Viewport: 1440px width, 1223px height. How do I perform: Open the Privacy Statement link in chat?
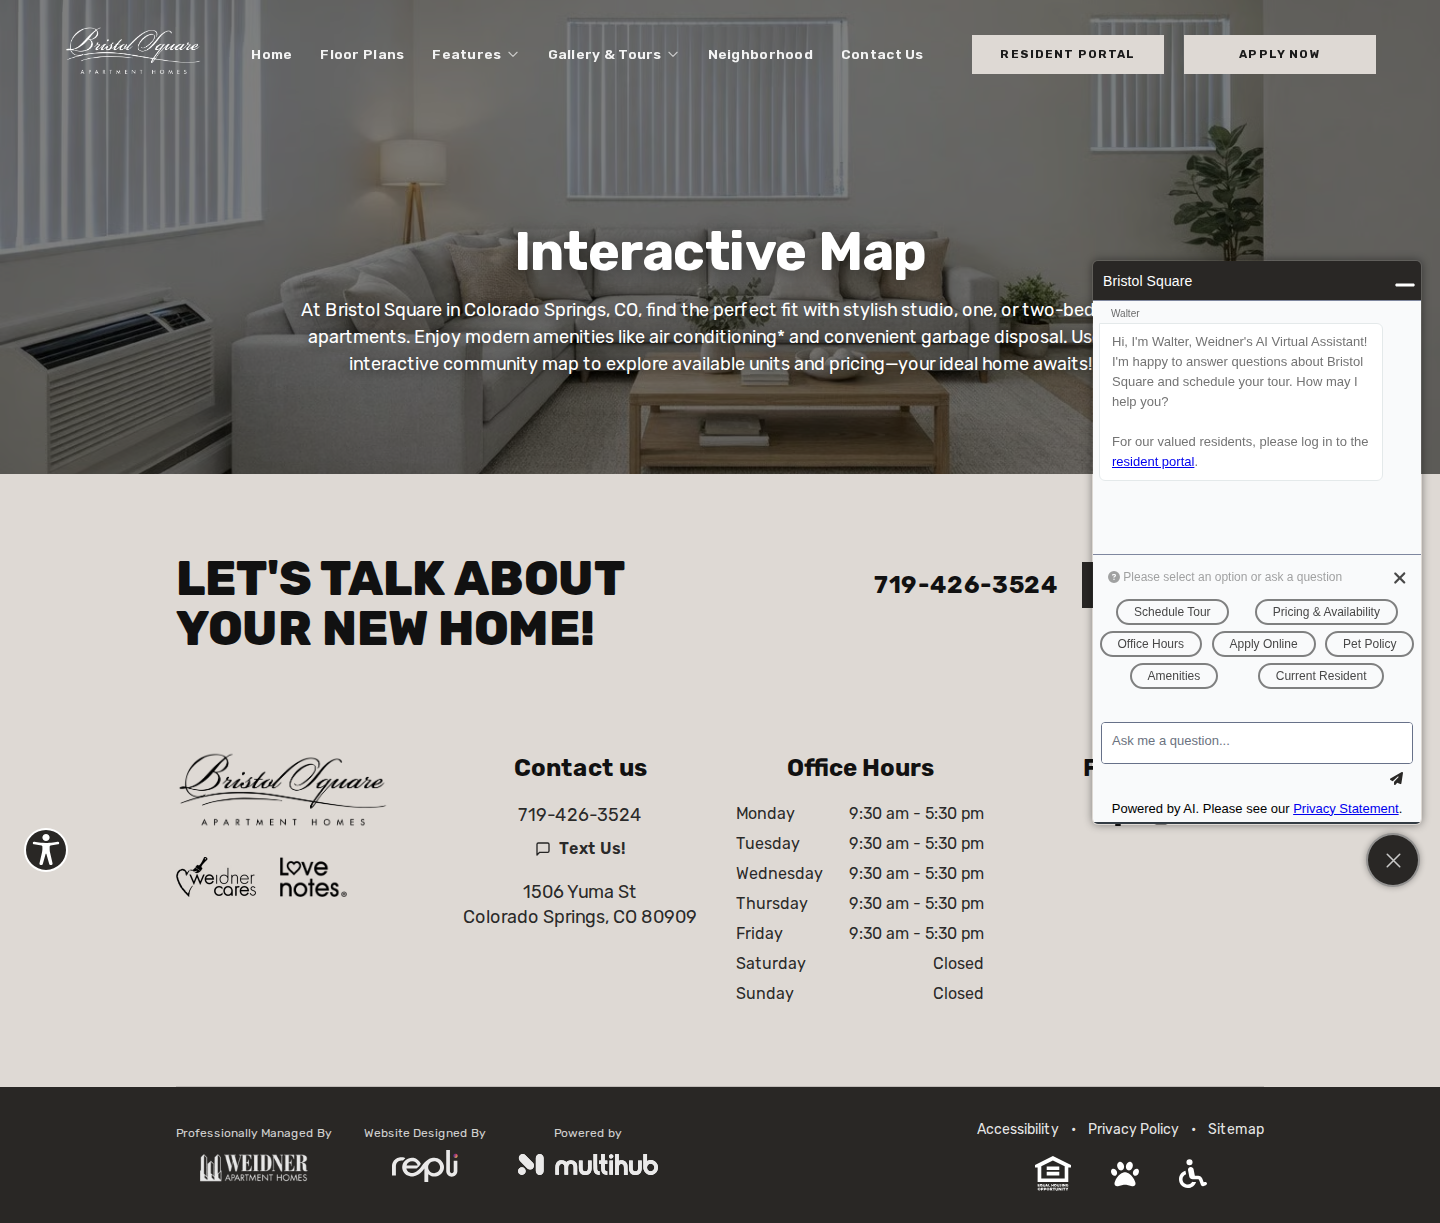click(x=1346, y=808)
